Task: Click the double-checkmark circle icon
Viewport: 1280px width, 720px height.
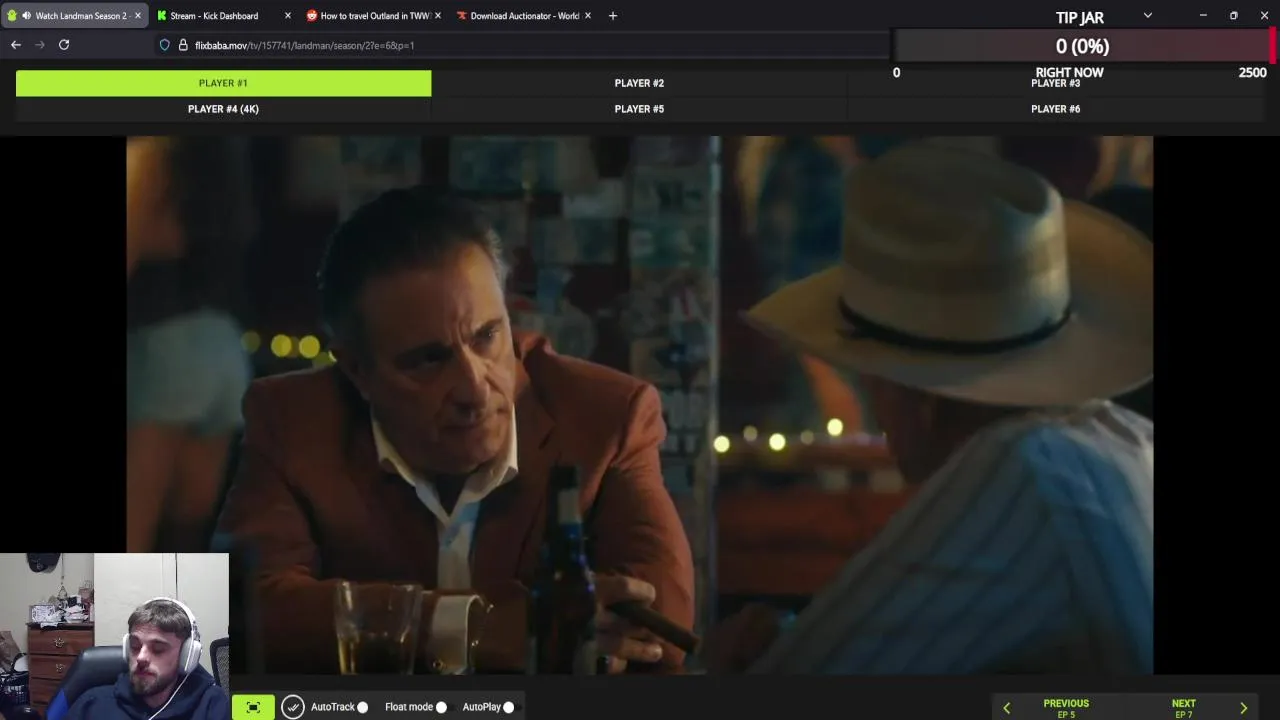Action: click(292, 707)
